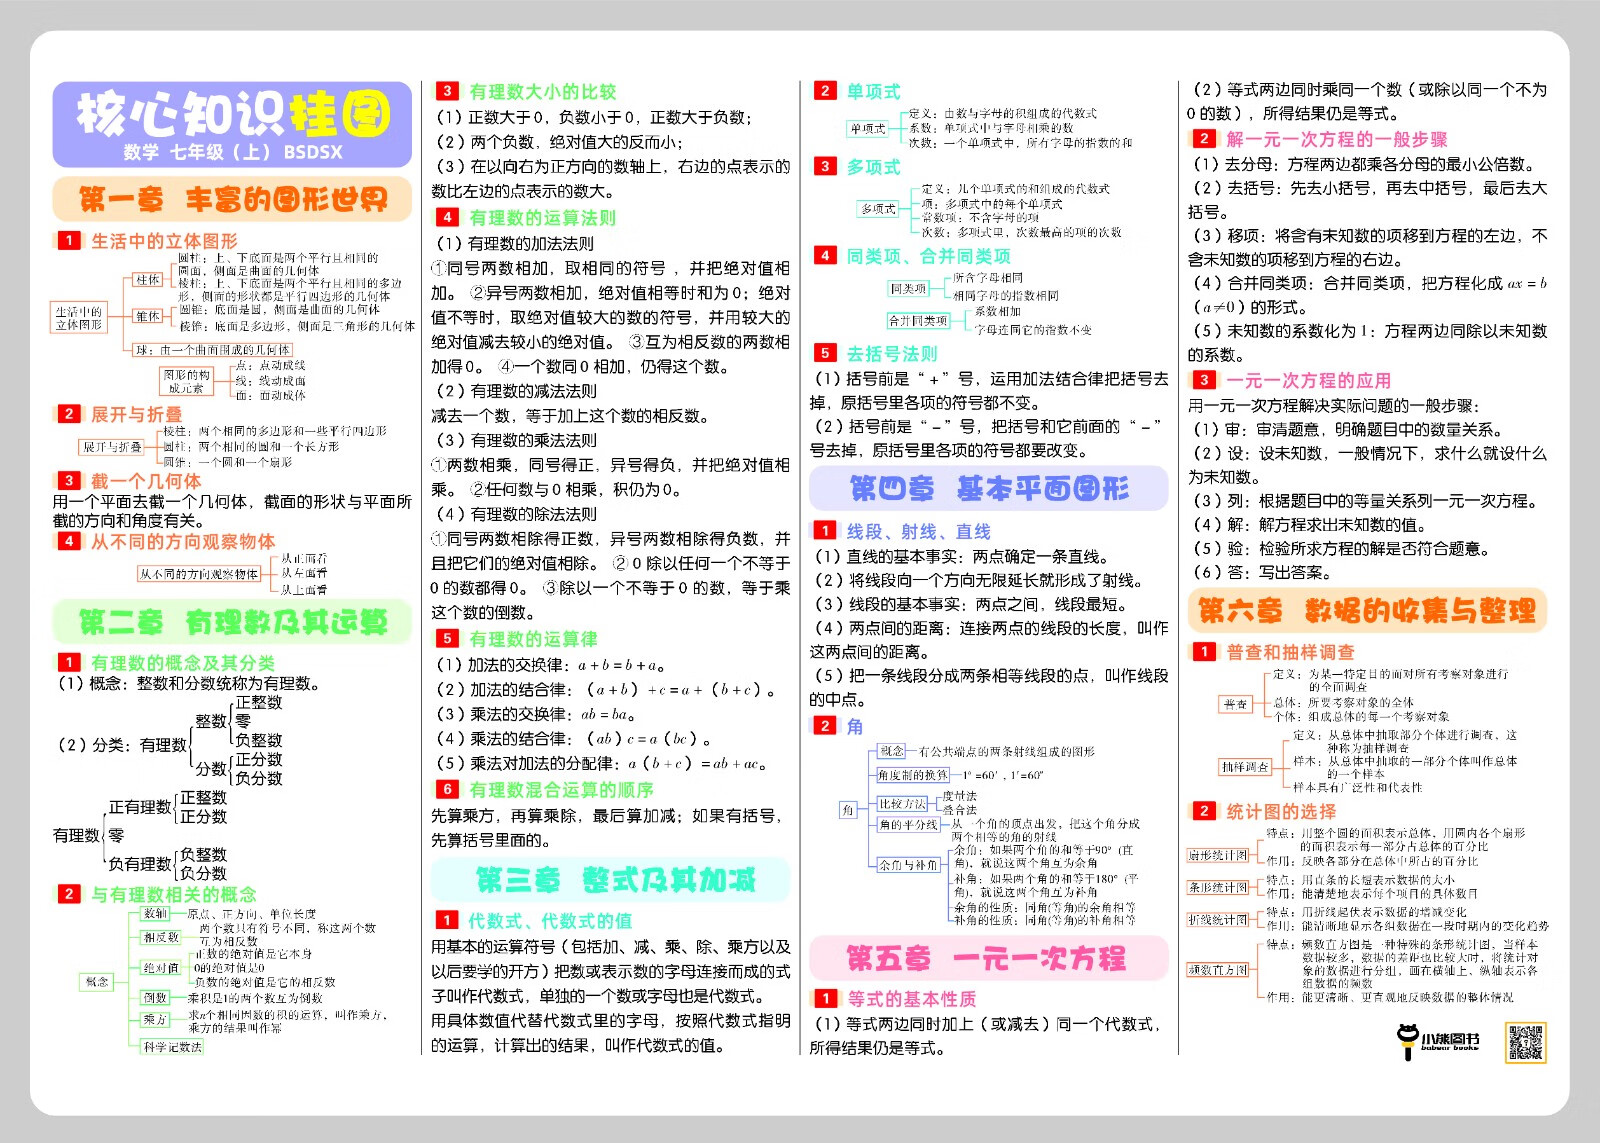
Task: Click the 柱体 node in the solid figures diagram
Action: (149, 280)
